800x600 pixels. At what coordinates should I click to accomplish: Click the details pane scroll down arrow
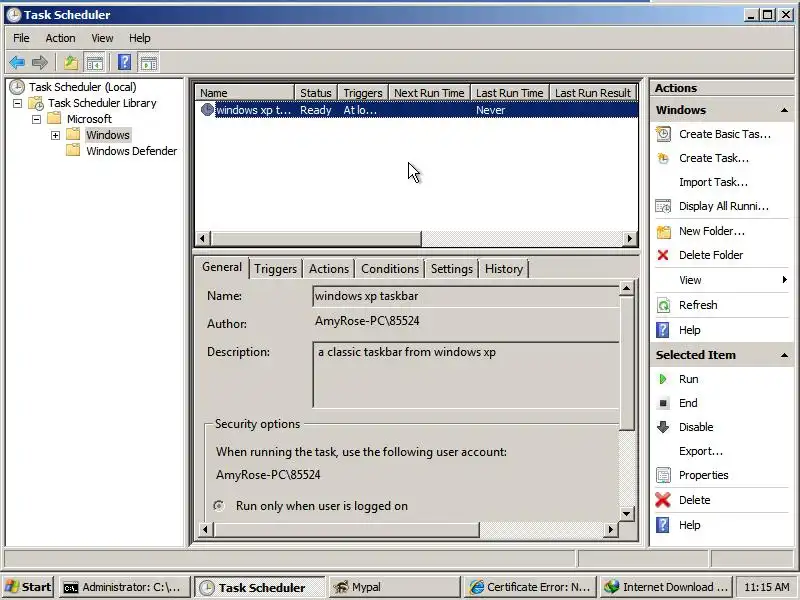pyautogui.click(x=627, y=513)
